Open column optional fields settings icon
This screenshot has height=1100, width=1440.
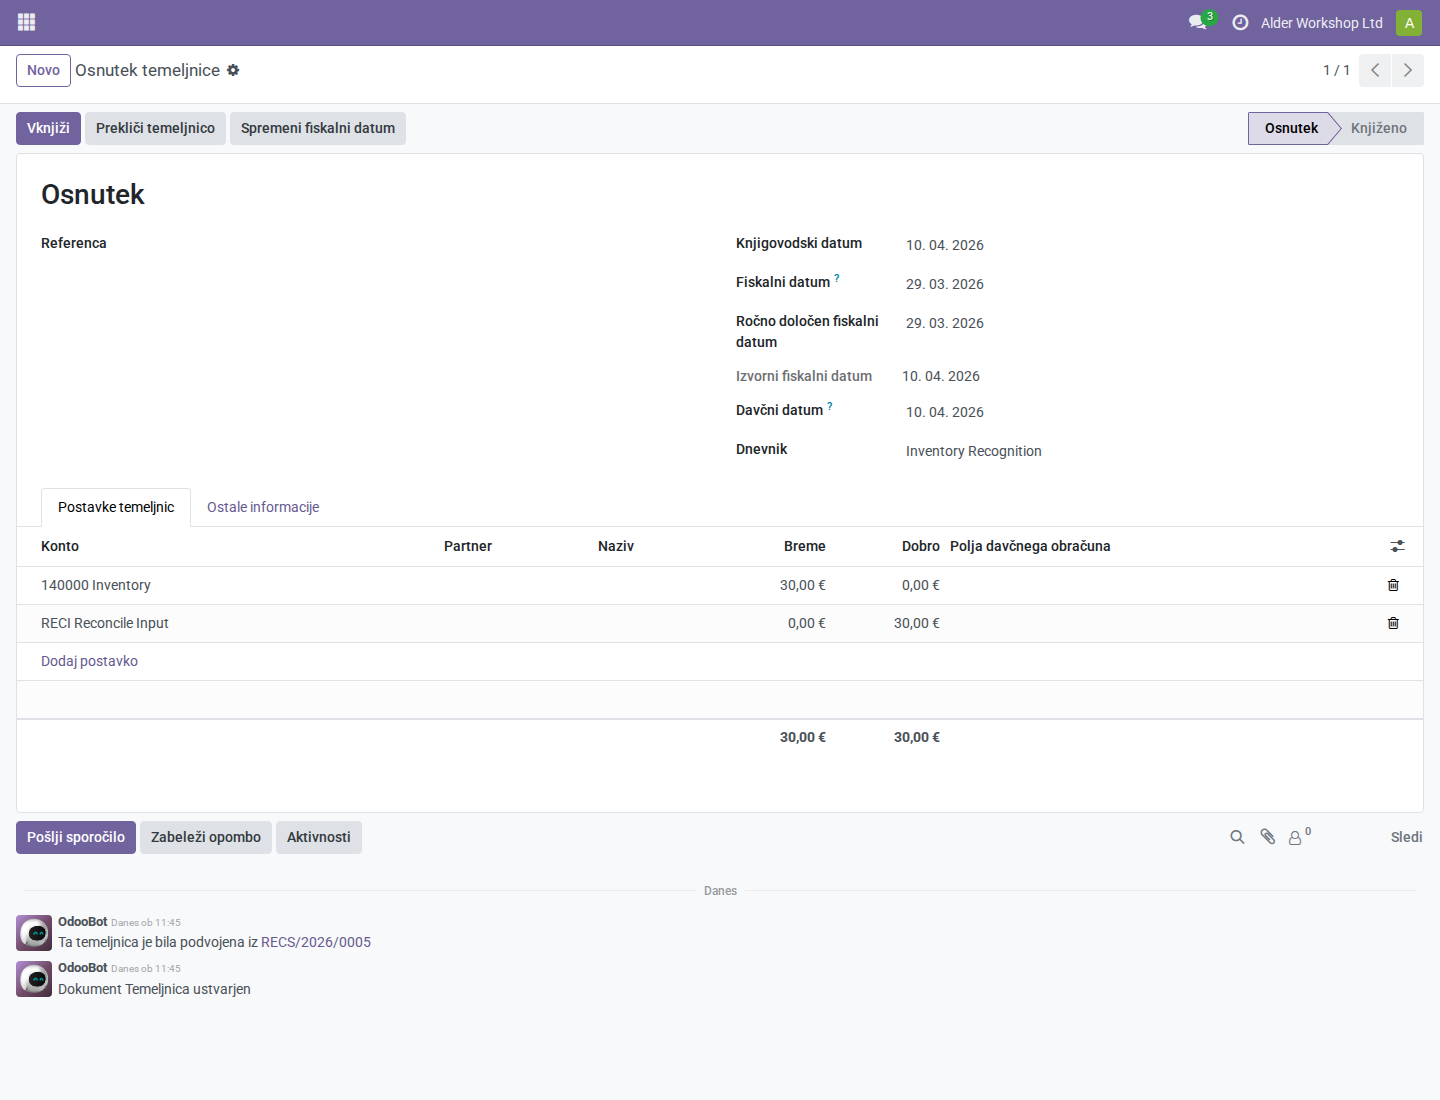1397,546
